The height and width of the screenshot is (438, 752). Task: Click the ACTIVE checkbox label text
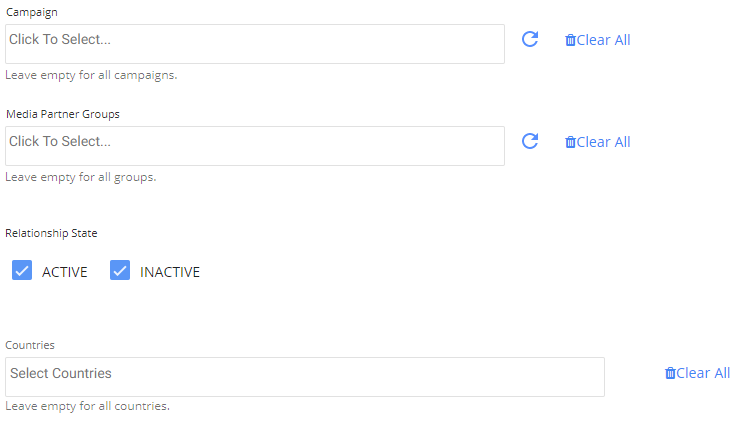tap(65, 272)
